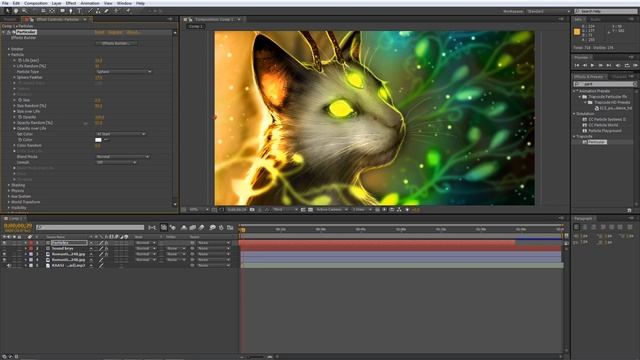
Task: Toggle Color stopwatch in Particle group
Action: point(20,140)
